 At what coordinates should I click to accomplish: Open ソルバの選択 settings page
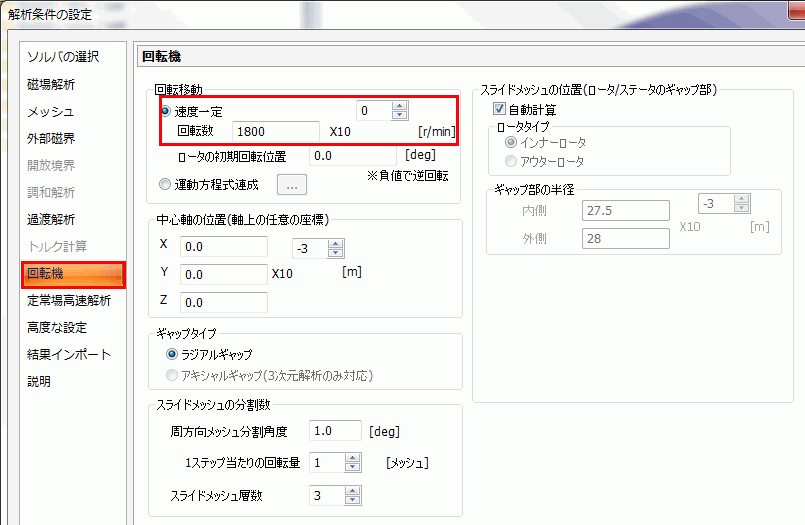tap(63, 57)
